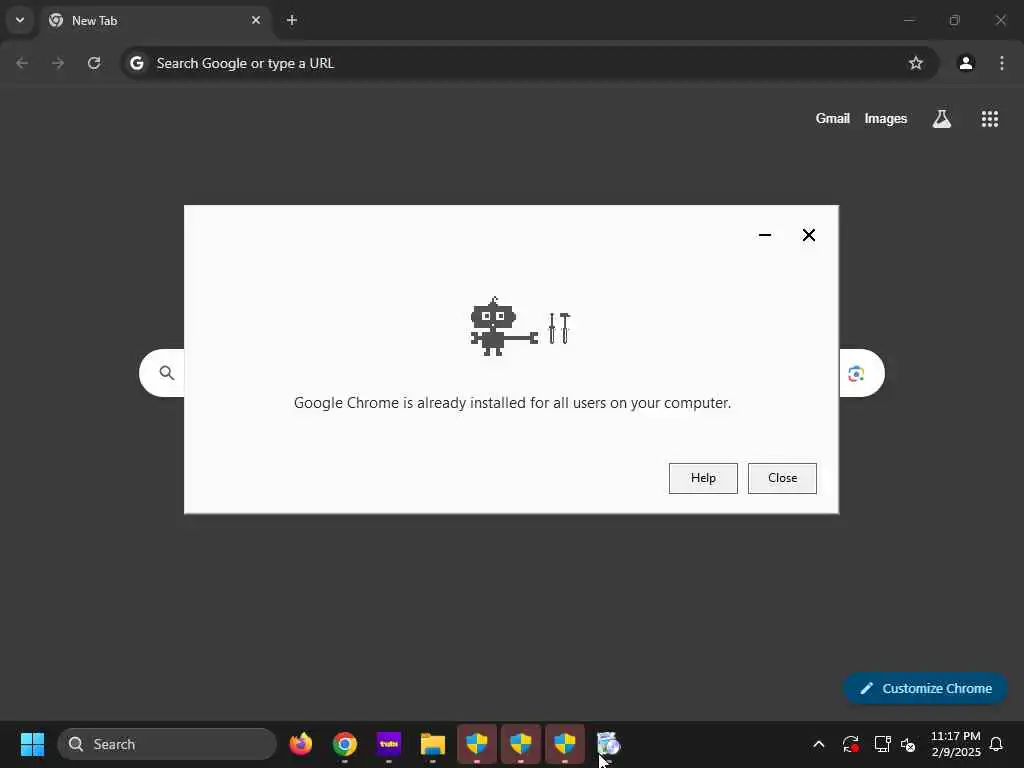The height and width of the screenshot is (768, 1024).
Task: Click Customize Chrome button
Action: [x=925, y=688]
